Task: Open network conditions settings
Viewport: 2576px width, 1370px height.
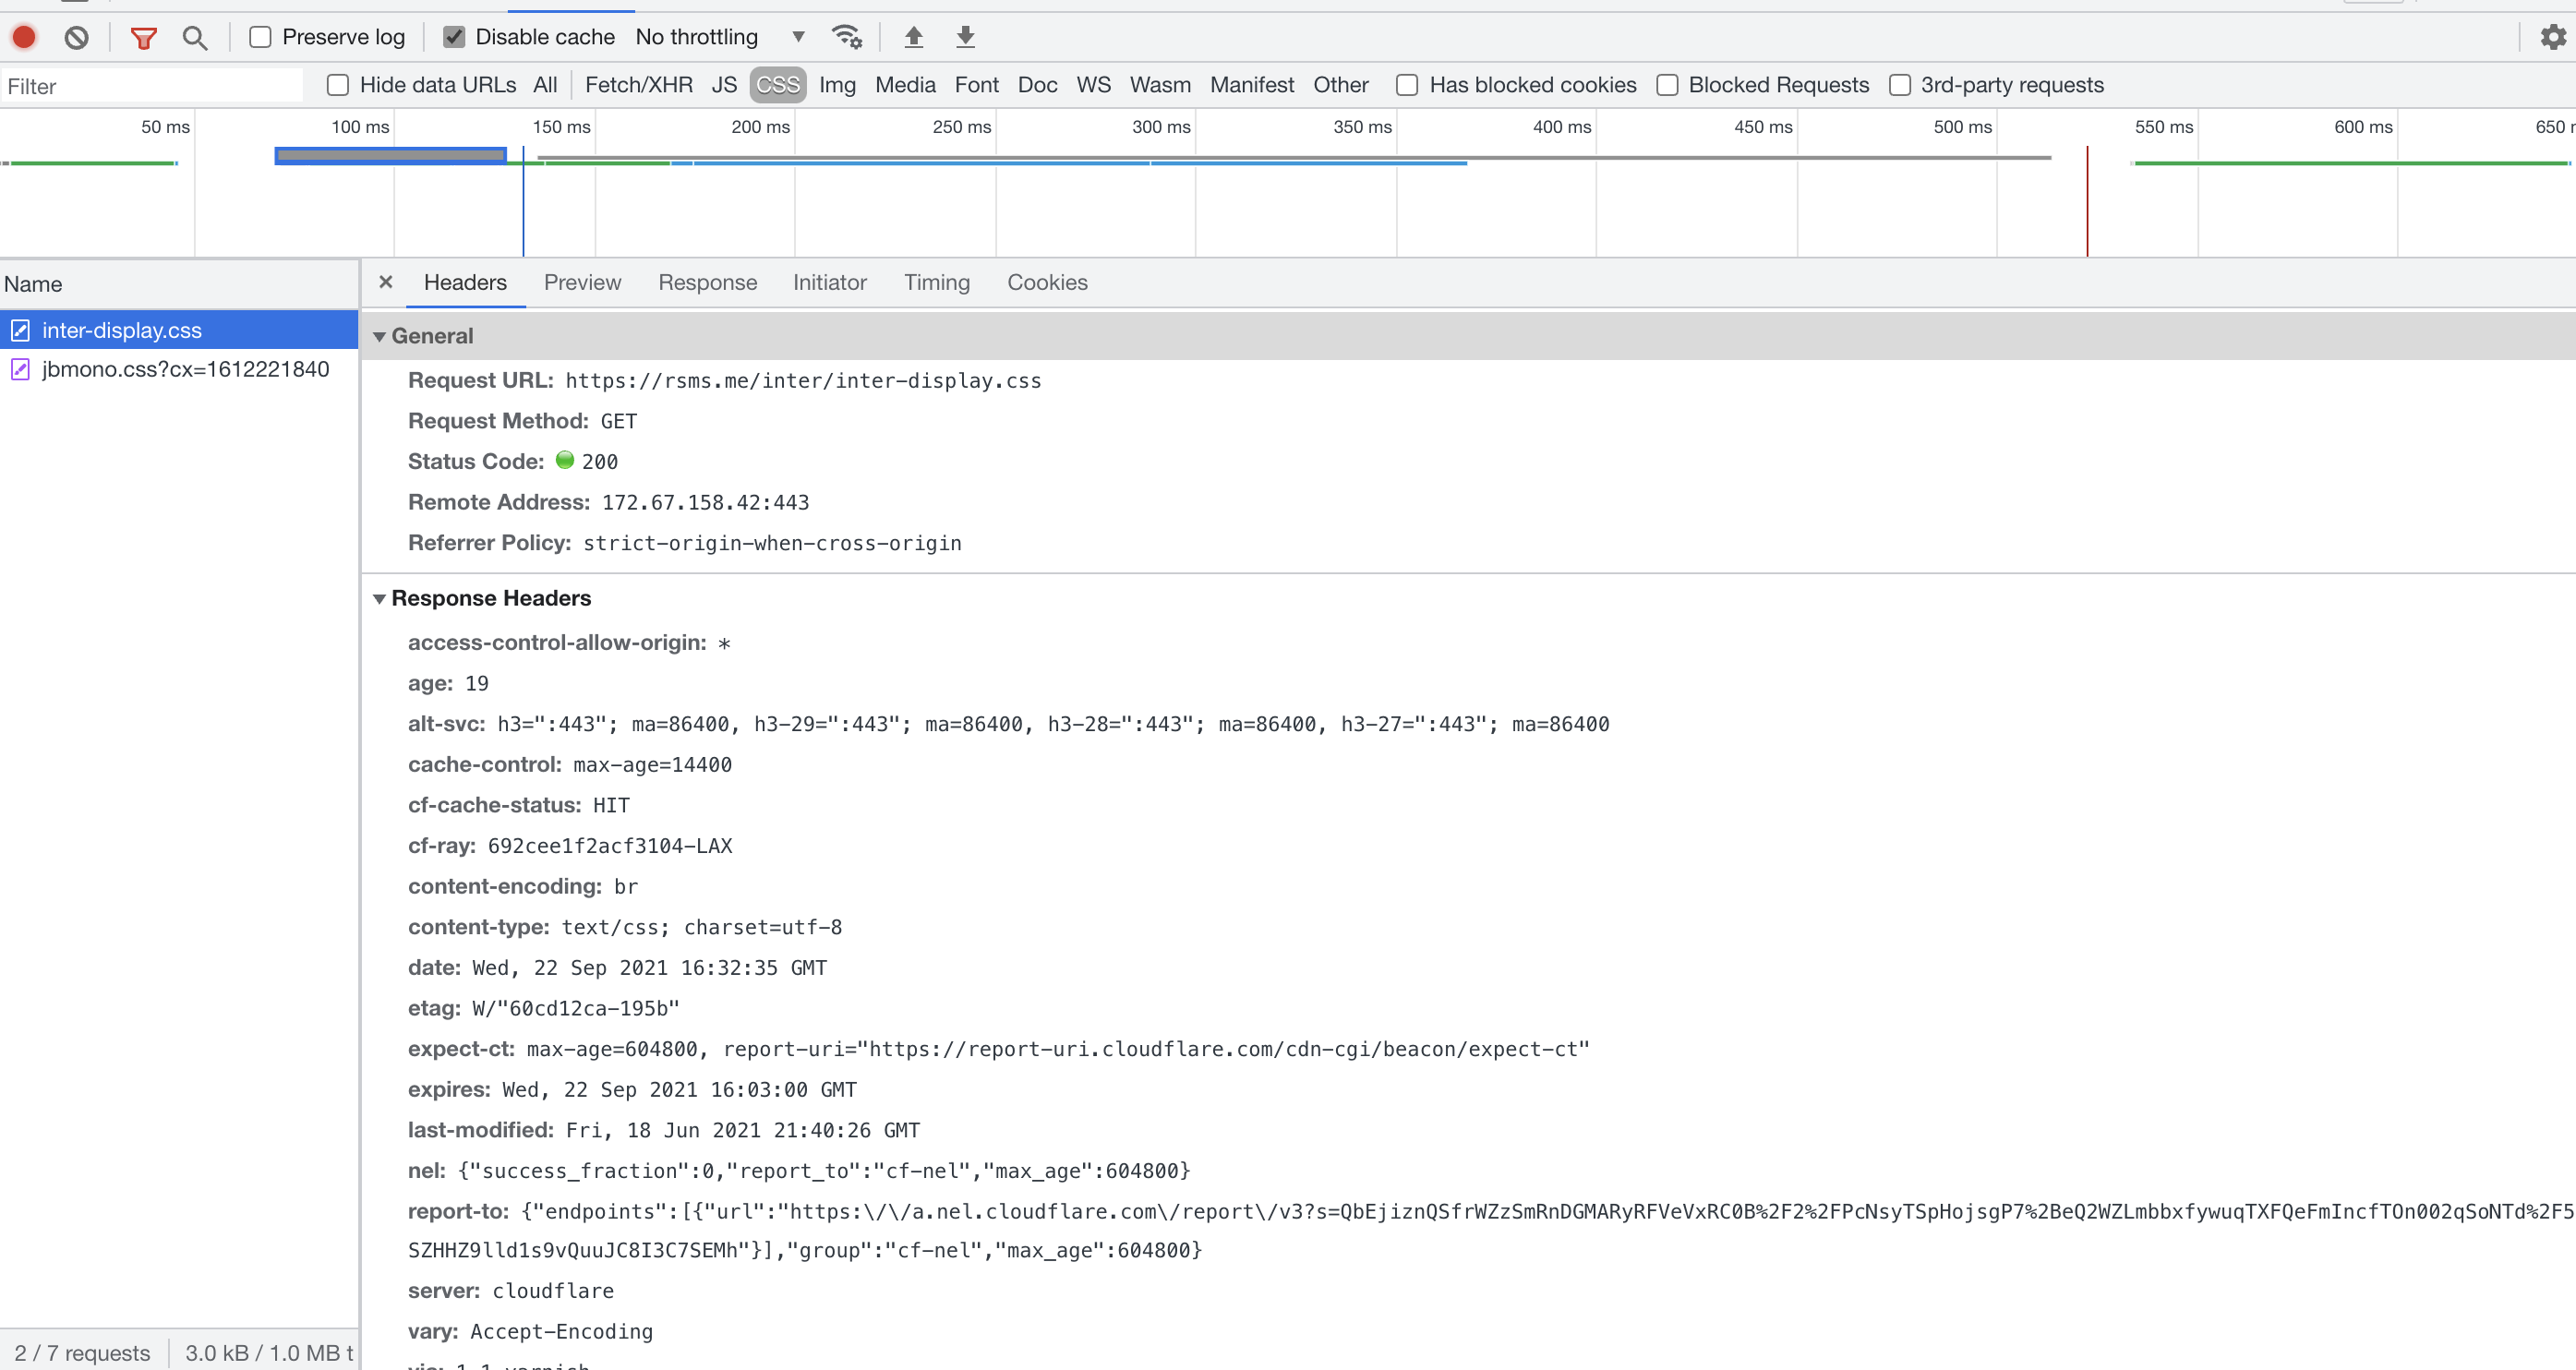Action: coord(846,36)
